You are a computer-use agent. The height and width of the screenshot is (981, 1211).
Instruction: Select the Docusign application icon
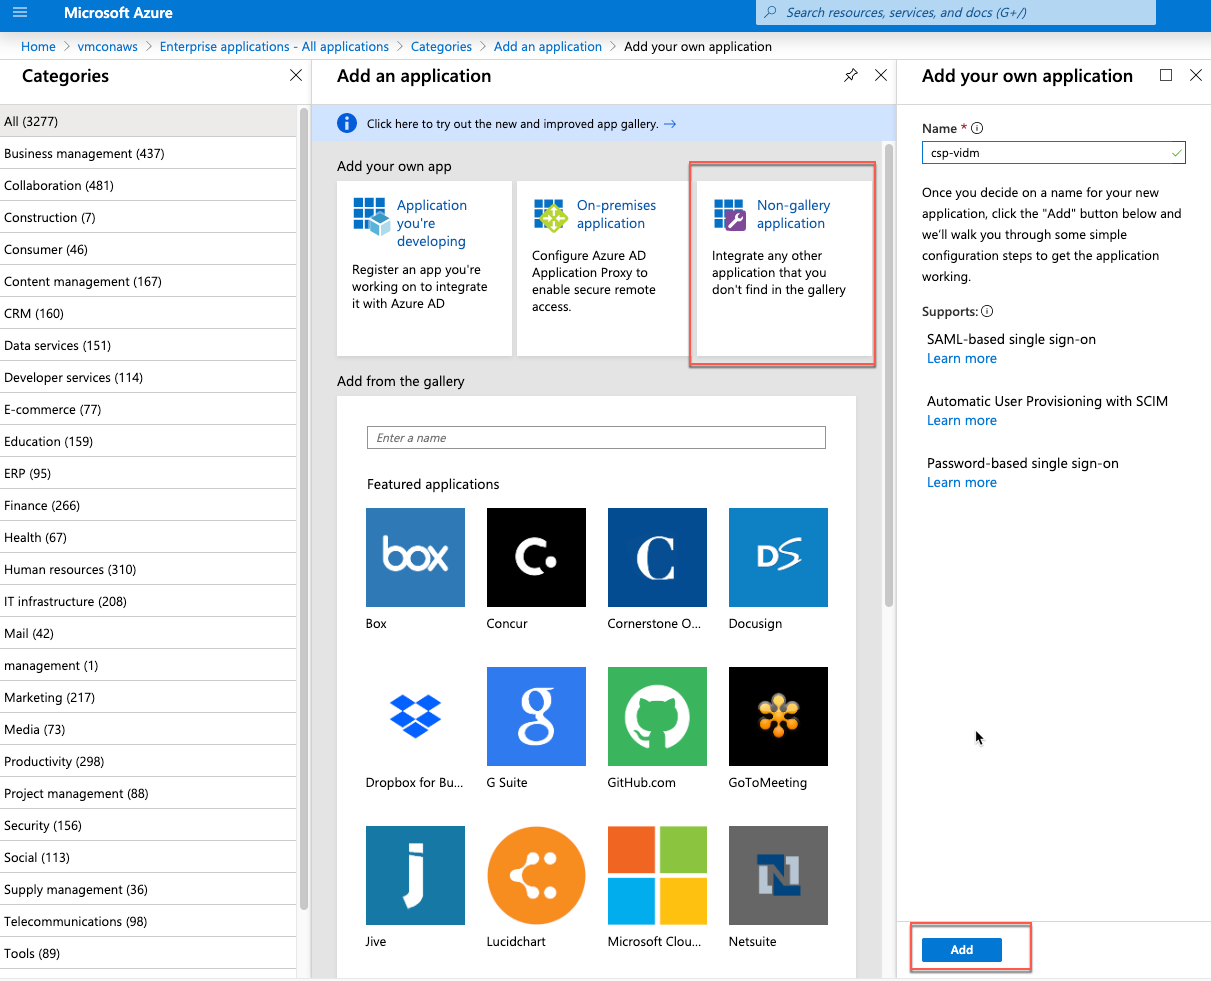click(x=778, y=557)
